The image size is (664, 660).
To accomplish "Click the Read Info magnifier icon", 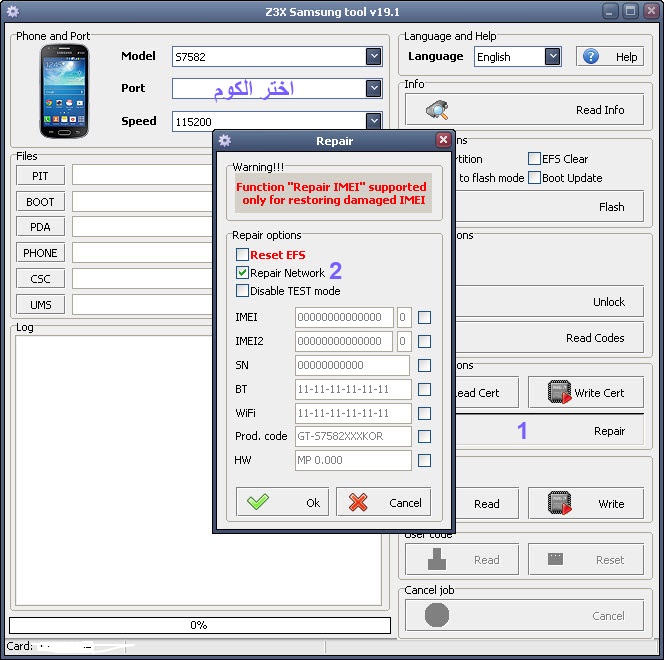I will [437, 109].
